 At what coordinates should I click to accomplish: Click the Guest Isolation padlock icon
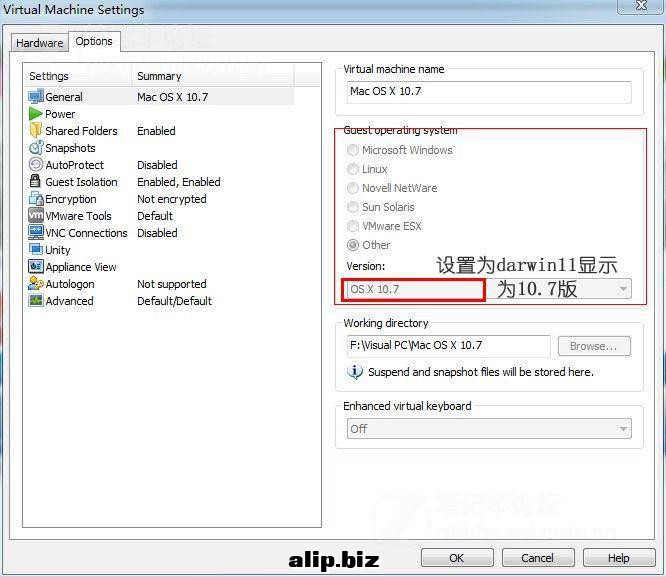point(36,181)
